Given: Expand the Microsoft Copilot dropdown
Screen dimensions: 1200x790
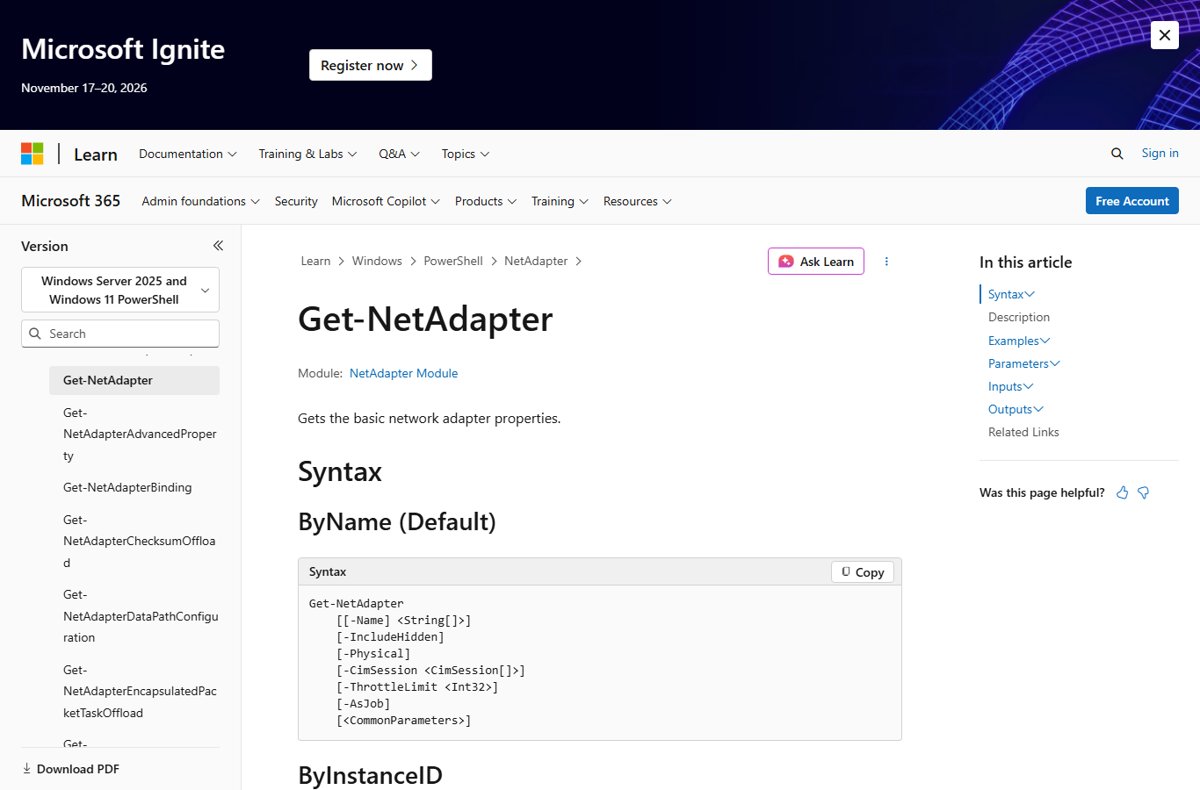Looking at the screenshot, I should click(386, 201).
